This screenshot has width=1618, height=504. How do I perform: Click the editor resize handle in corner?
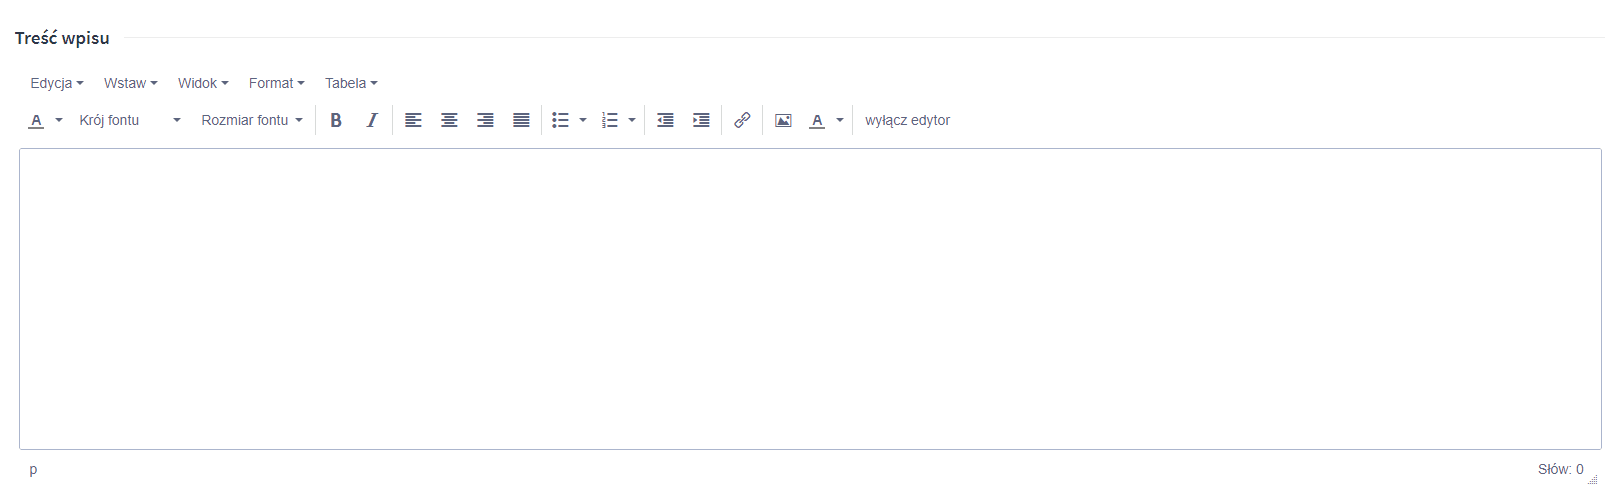[x=1593, y=478]
